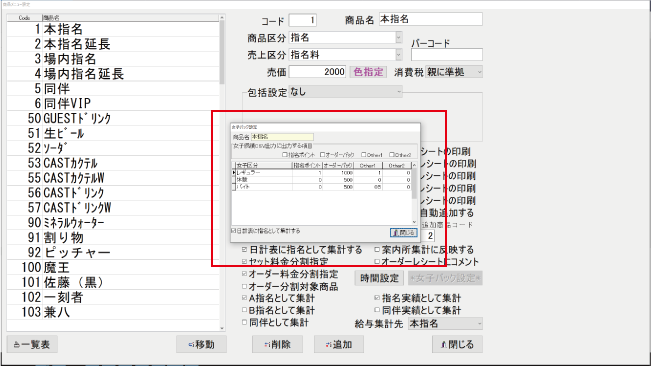
Task: Select list row 4 場内指名延長
Action: pos(113,74)
